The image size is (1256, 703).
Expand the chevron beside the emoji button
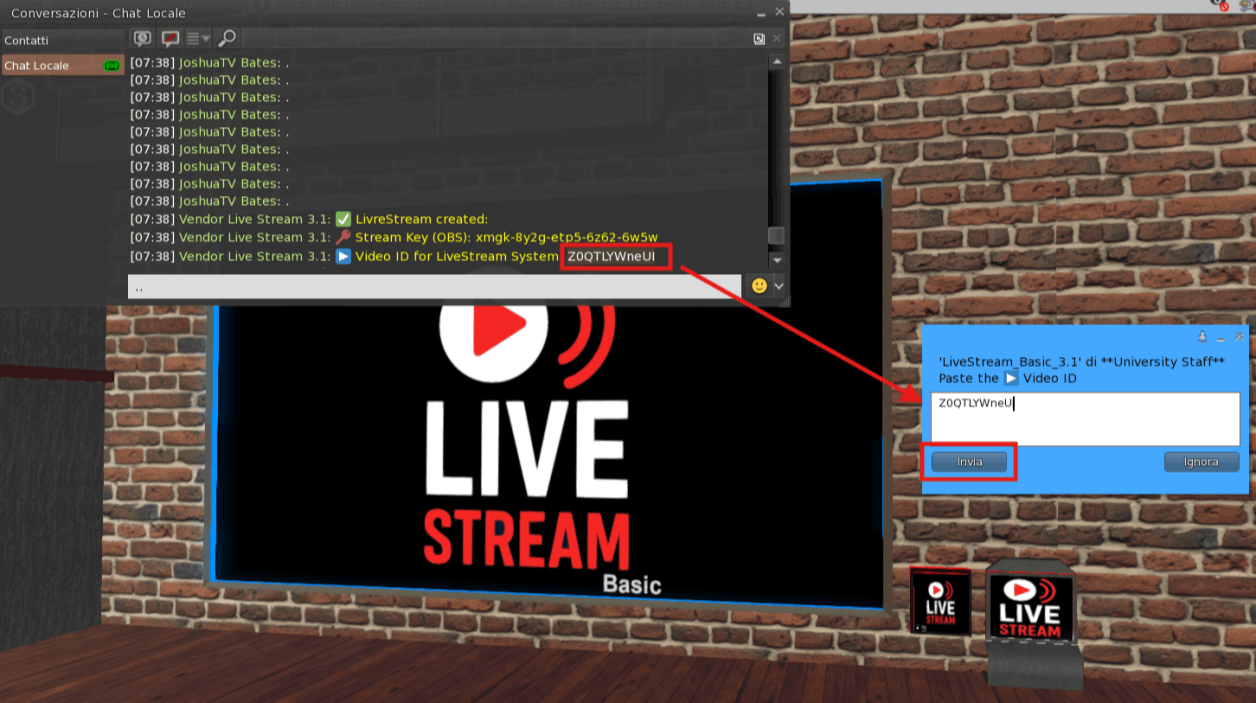779,286
